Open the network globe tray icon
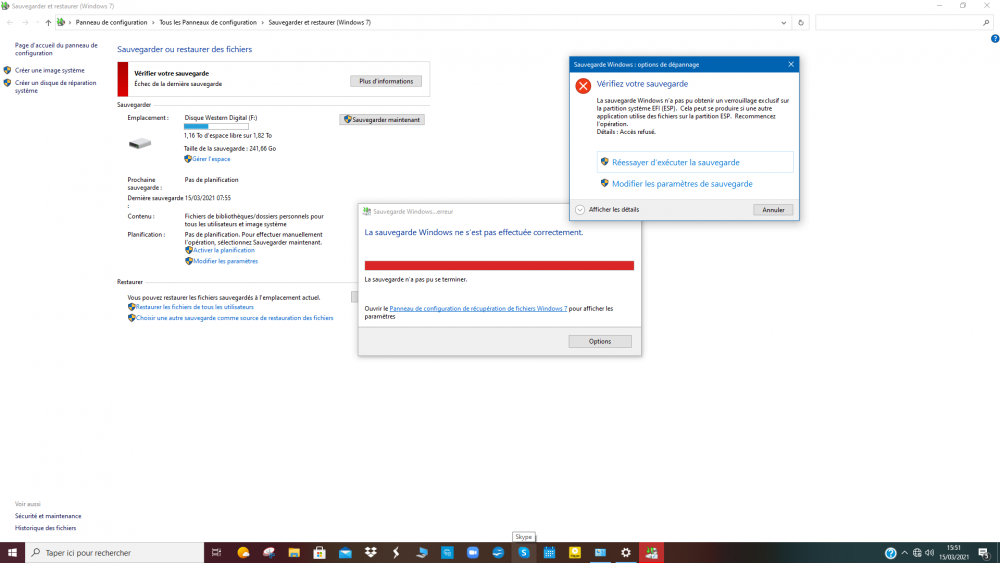The height and width of the screenshot is (563, 1000). (x=917, y=553)
